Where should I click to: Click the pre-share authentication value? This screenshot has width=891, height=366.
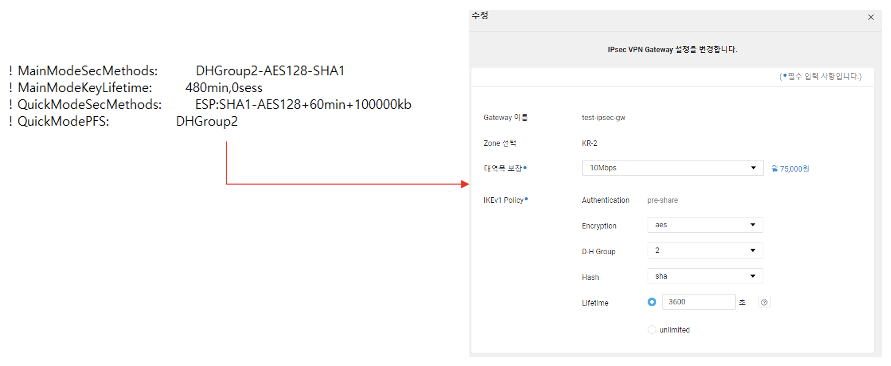click(663, 200)
